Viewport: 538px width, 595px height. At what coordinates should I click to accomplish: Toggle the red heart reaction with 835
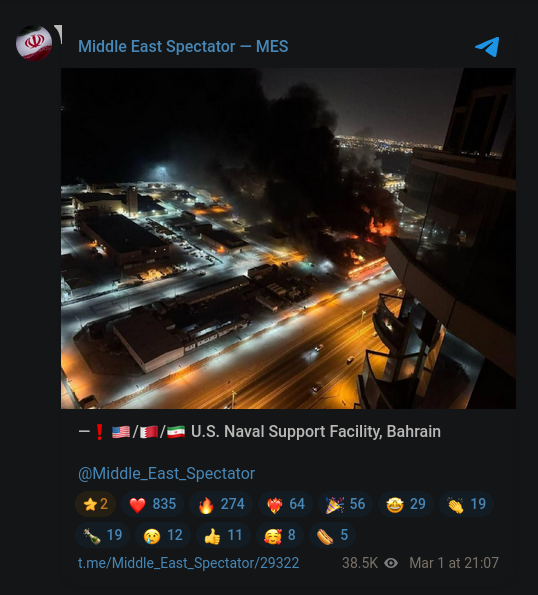click(x=153, y=504)
